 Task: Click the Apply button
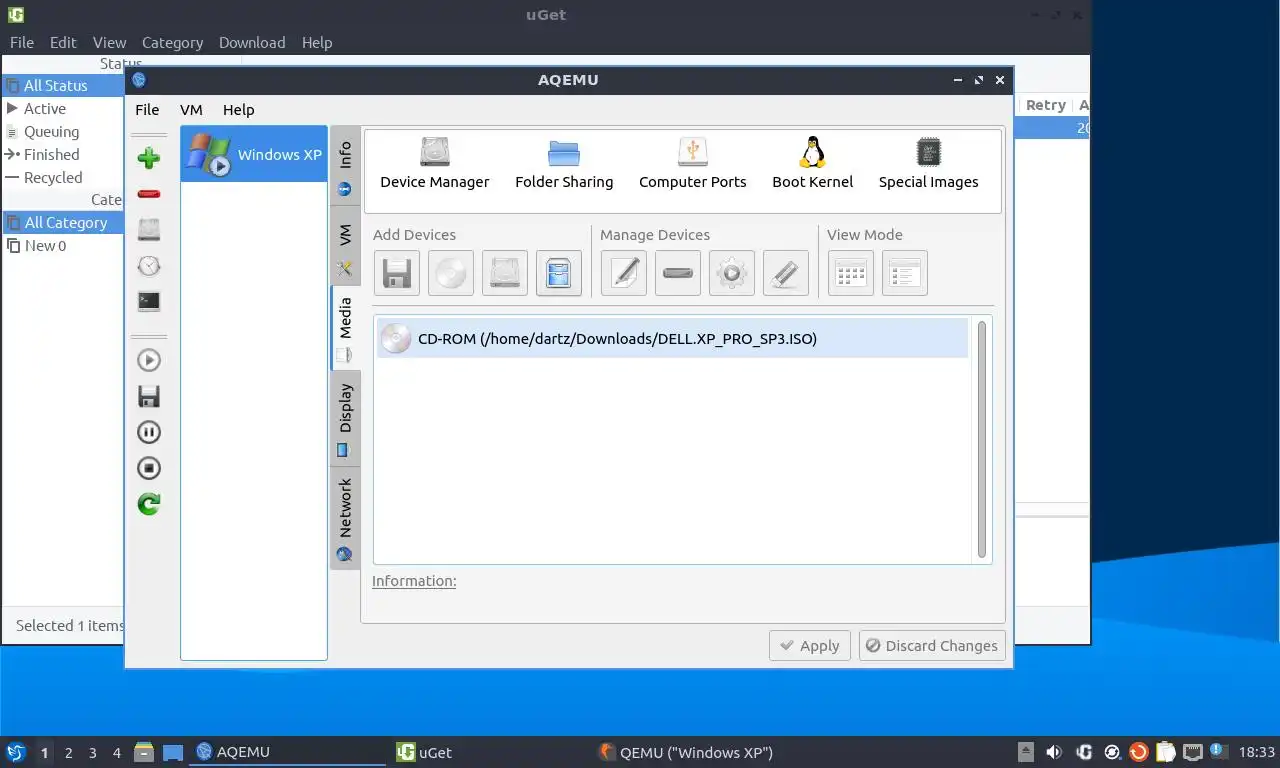pos(810,646)
